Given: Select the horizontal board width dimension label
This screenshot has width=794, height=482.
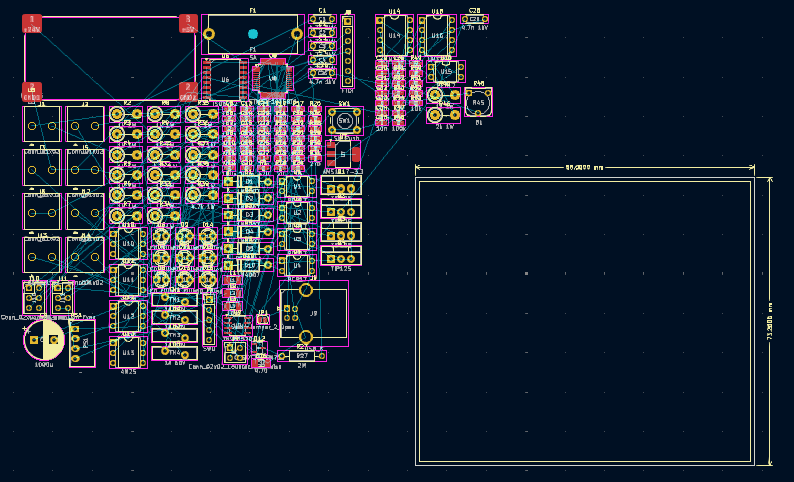Looking at the screenshot, I should click(x=584, y=168).
